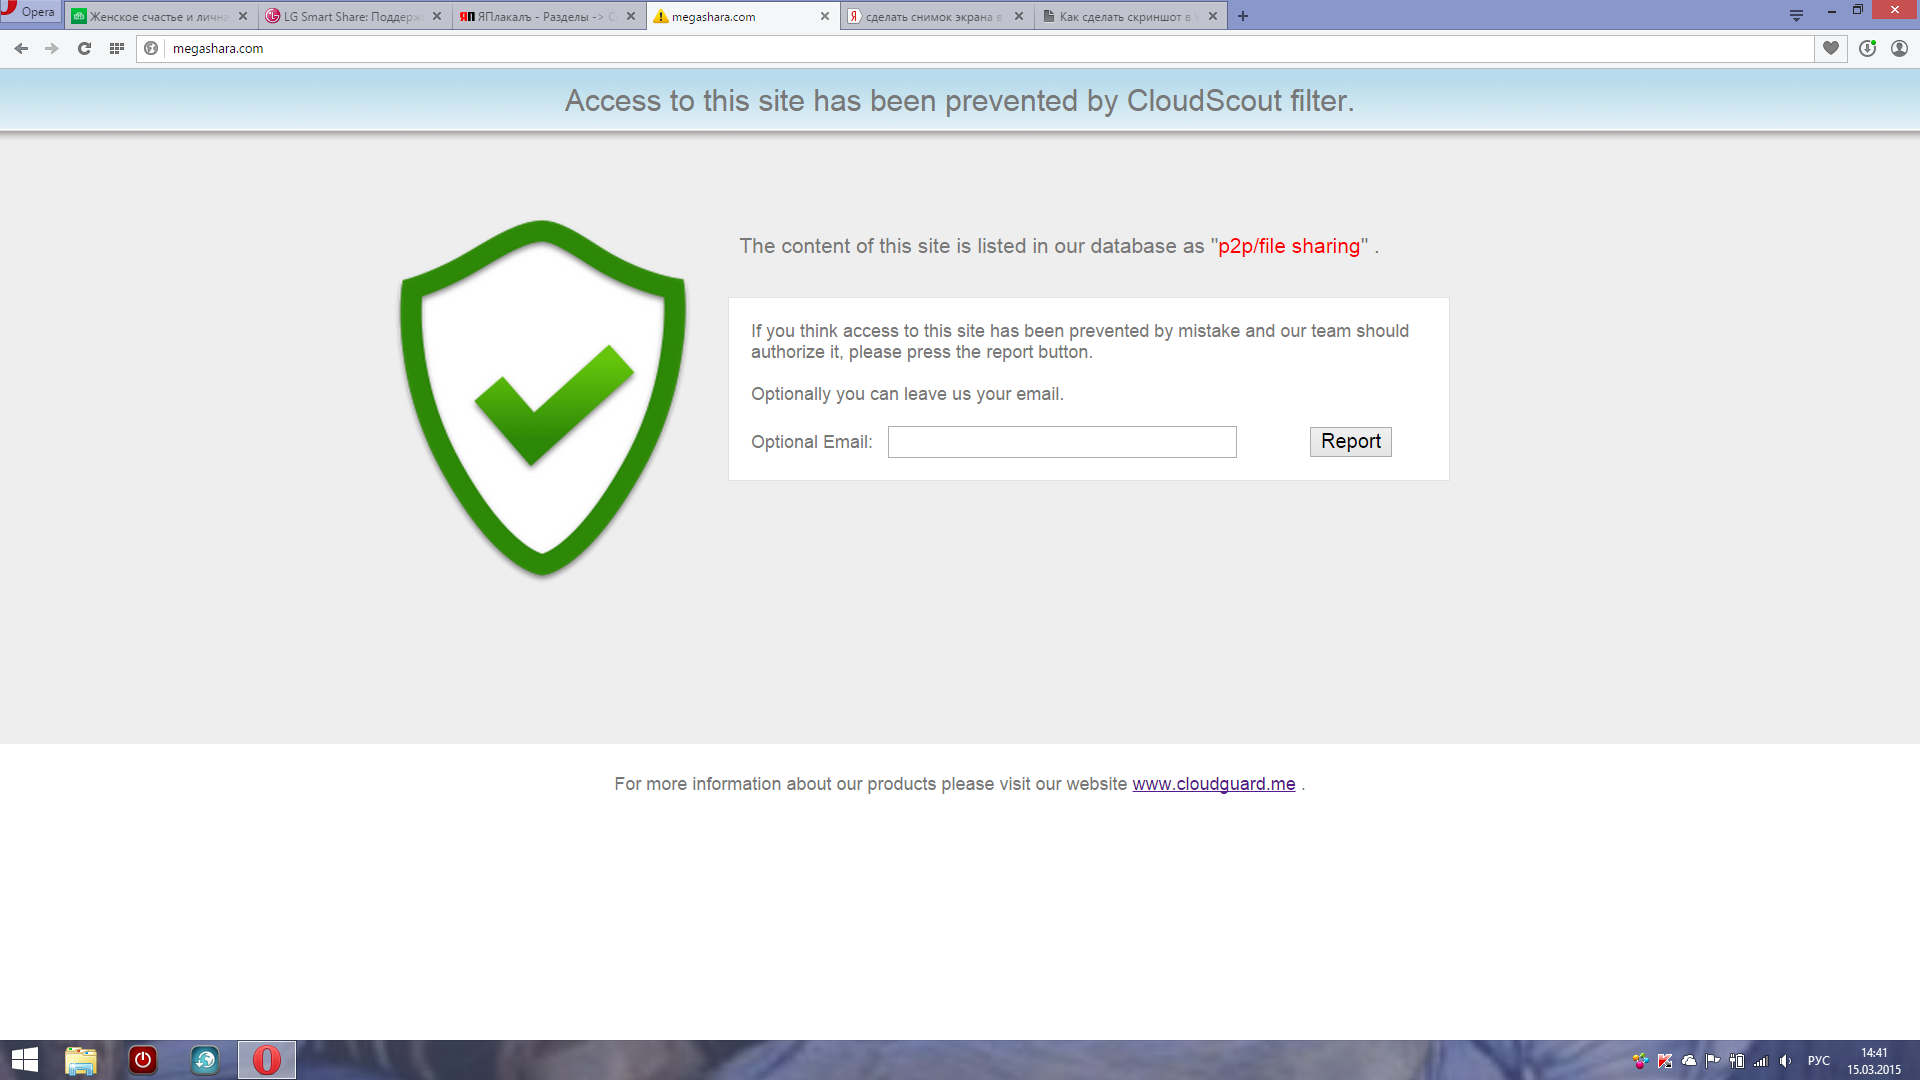Focus the Optional Email input field
Image resolution: width=1920 pixels, height=1080 pixels.
tap(1062, 442)
